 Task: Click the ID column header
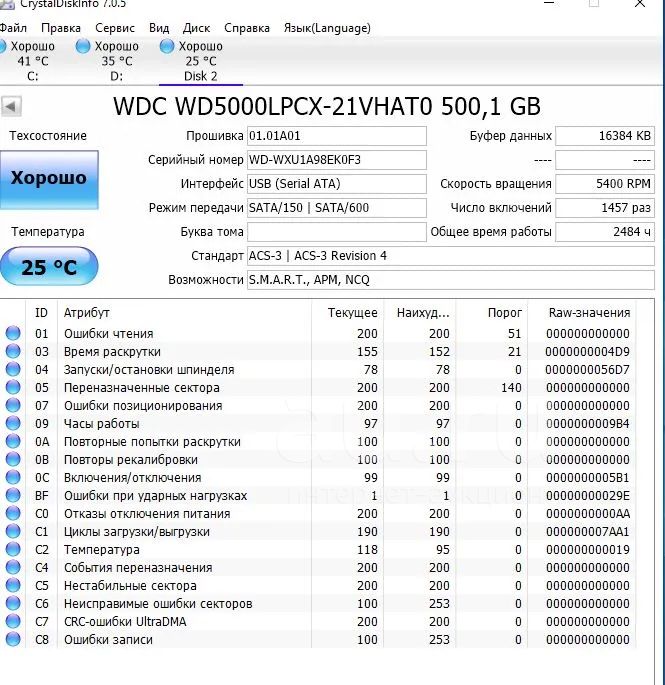tap(42, 313)
